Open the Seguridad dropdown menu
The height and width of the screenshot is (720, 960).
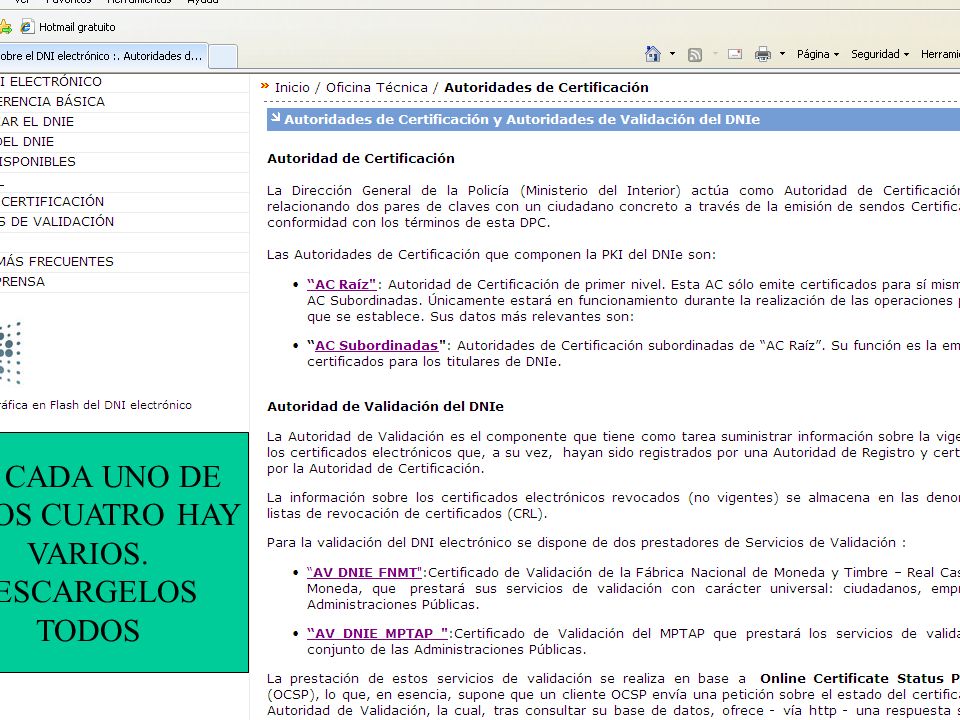[x=880, y=54]
